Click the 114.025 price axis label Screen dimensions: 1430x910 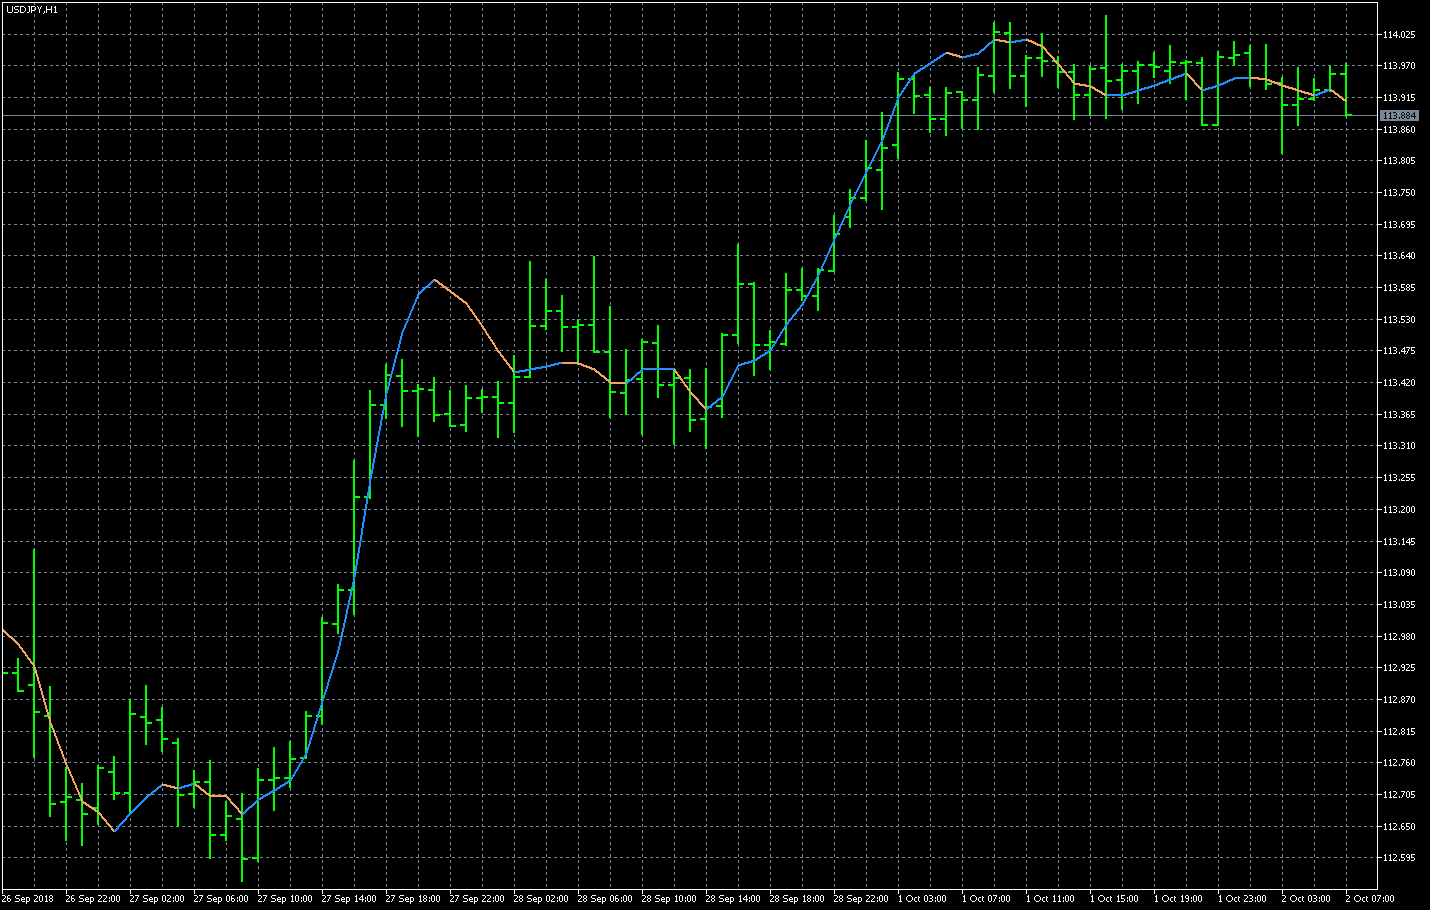pos(1399,35)
